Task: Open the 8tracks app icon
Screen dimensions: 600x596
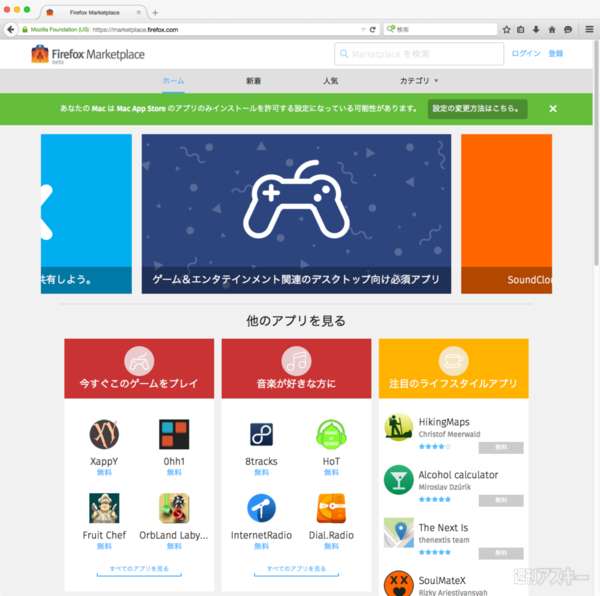Action: click(261, 434)
